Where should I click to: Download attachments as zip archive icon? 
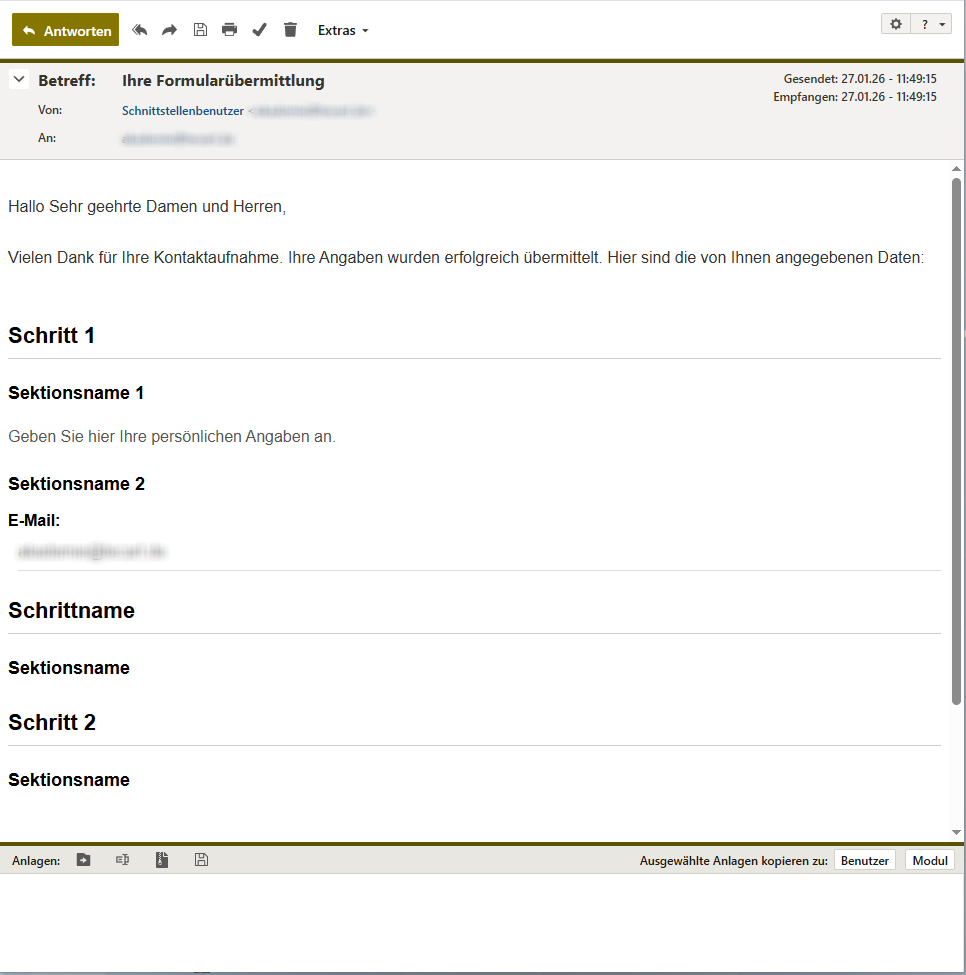(x=162, y=860)
